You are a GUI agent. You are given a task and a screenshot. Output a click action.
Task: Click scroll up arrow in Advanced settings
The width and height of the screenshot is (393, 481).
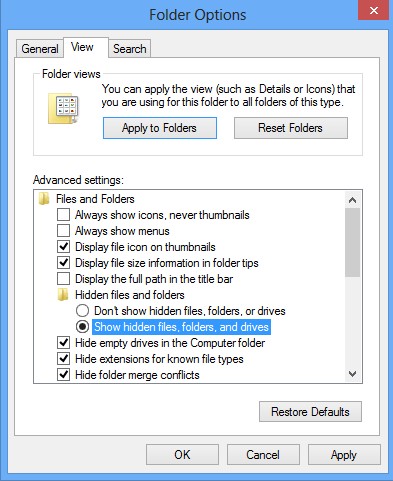tap(352, 200)
